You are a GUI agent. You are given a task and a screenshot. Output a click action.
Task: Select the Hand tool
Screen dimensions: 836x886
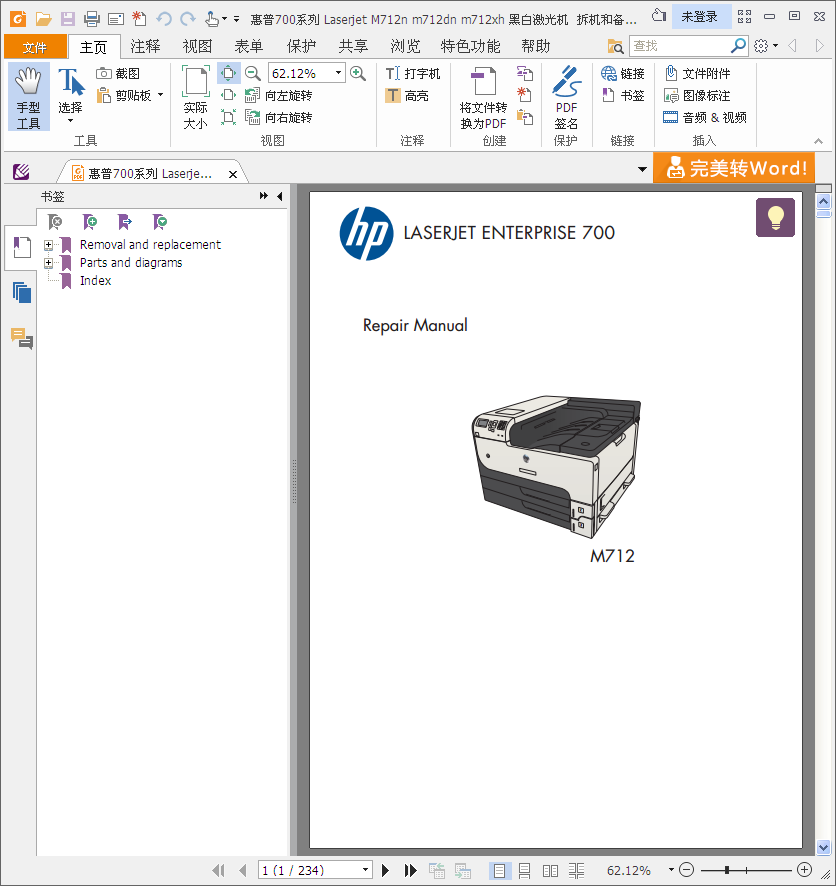28,97
